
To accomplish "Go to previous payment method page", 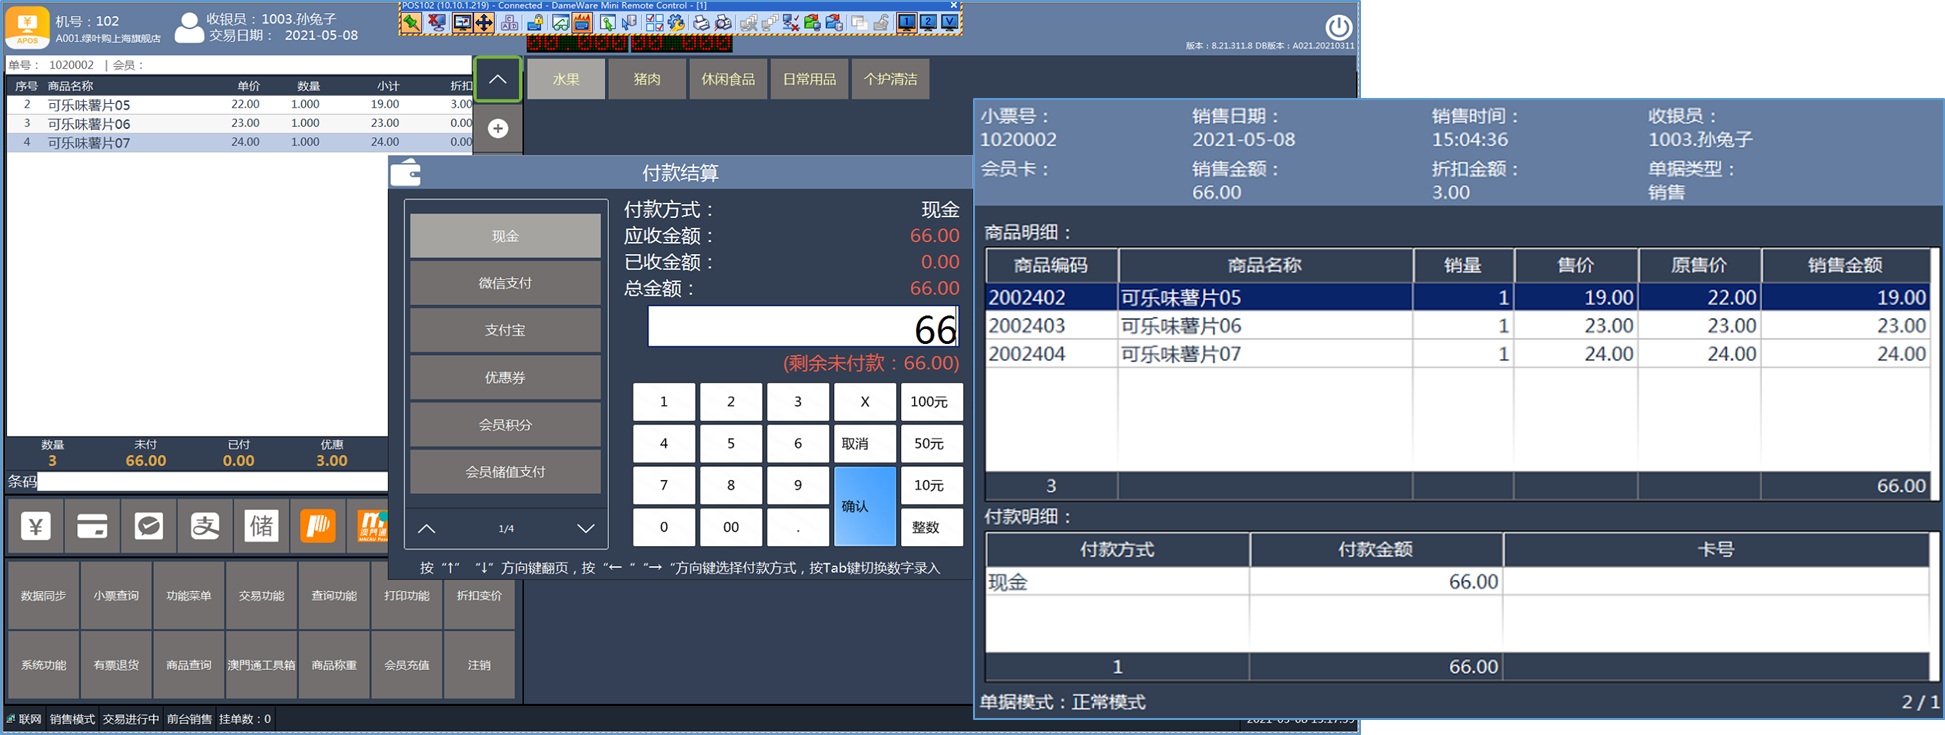I will (x=427, y=528).
